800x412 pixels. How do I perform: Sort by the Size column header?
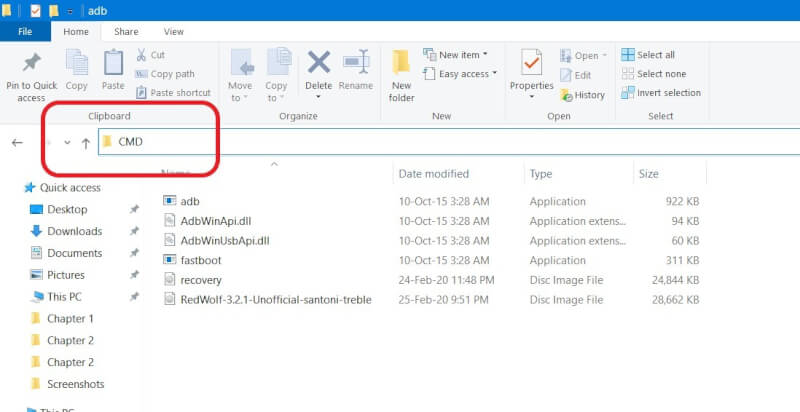(x=648, y=174)
